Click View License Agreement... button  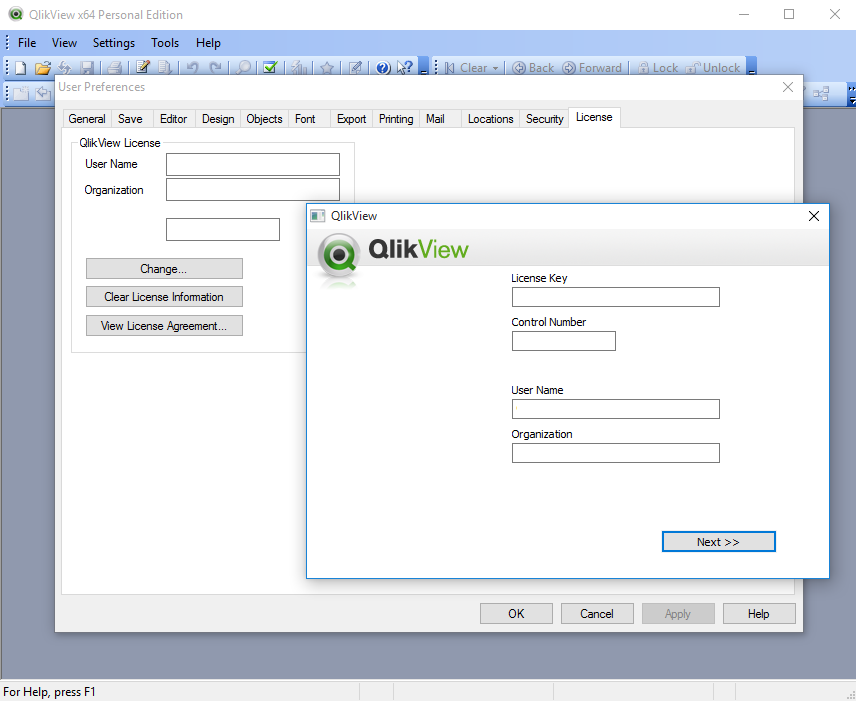pyautogui.click(x=164, y=325)
